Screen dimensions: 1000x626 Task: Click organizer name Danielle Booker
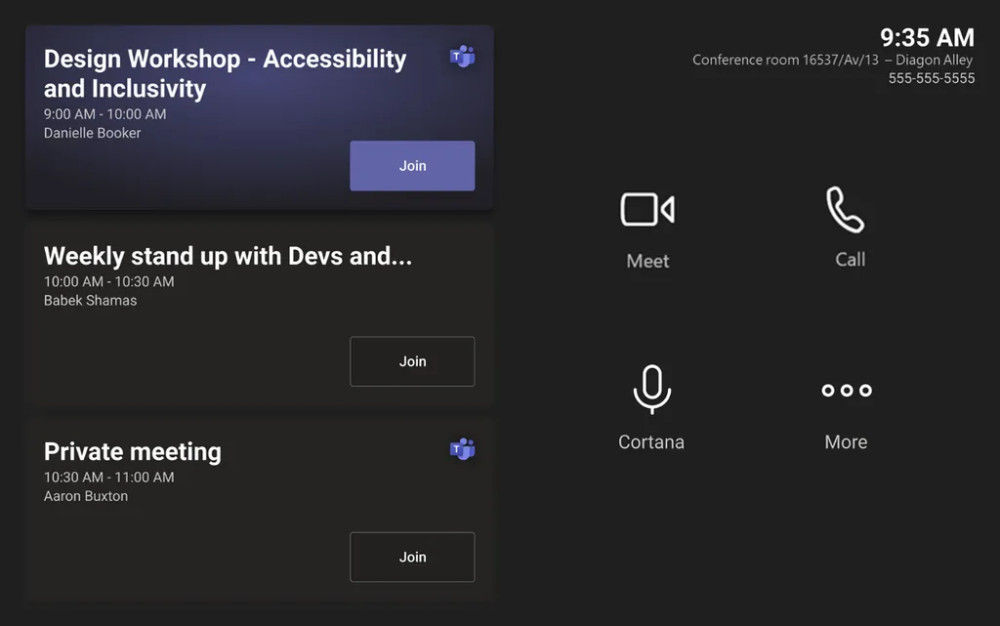click(x=92, y=133)
